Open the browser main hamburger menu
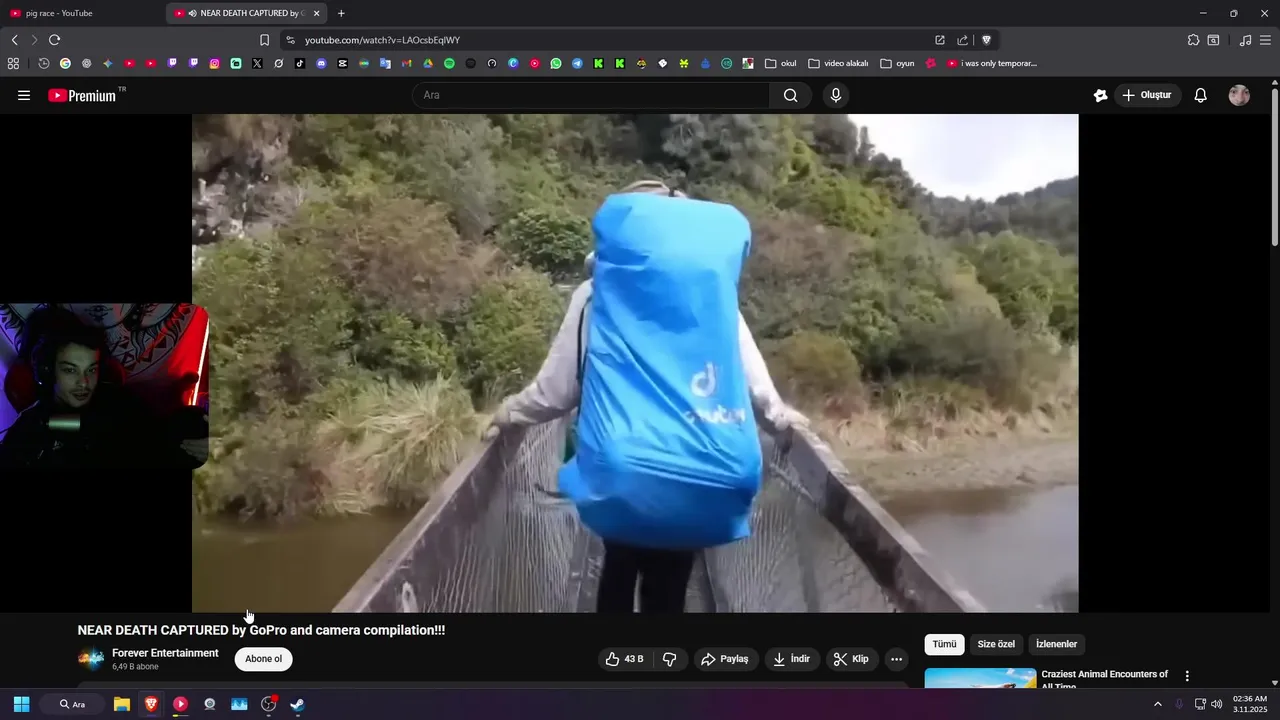Screen dimensions: 1280x720 [1265, 40]
